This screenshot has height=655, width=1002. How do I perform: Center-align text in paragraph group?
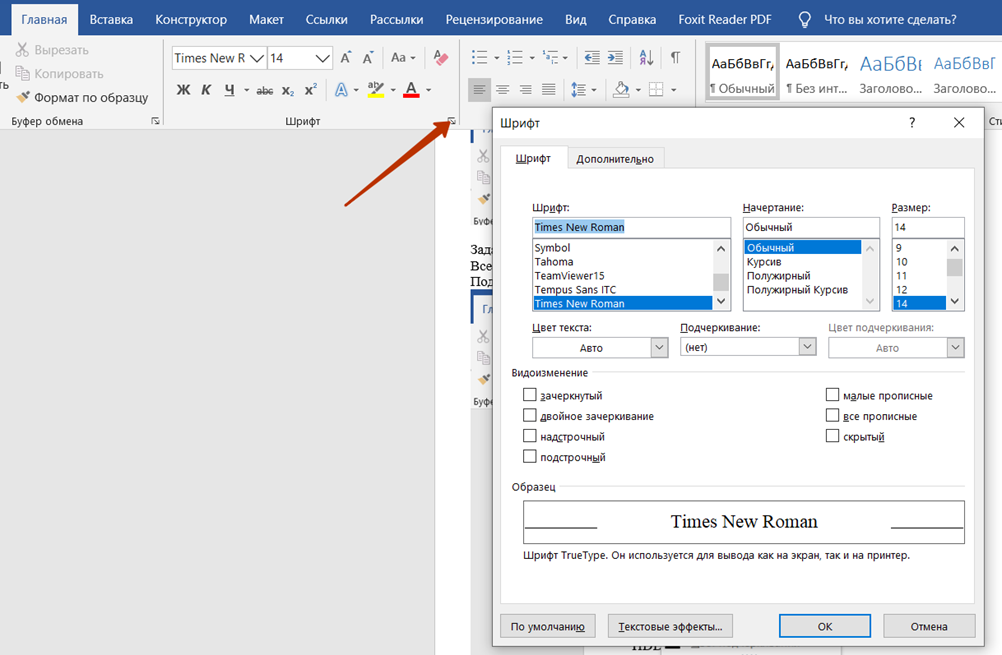point(502,89)
